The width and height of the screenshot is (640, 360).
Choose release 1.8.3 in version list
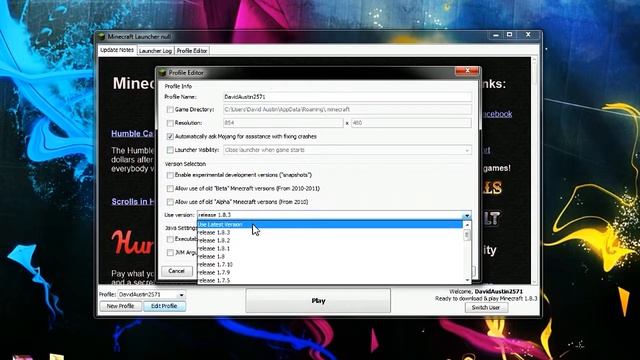[x=330, y=233]
